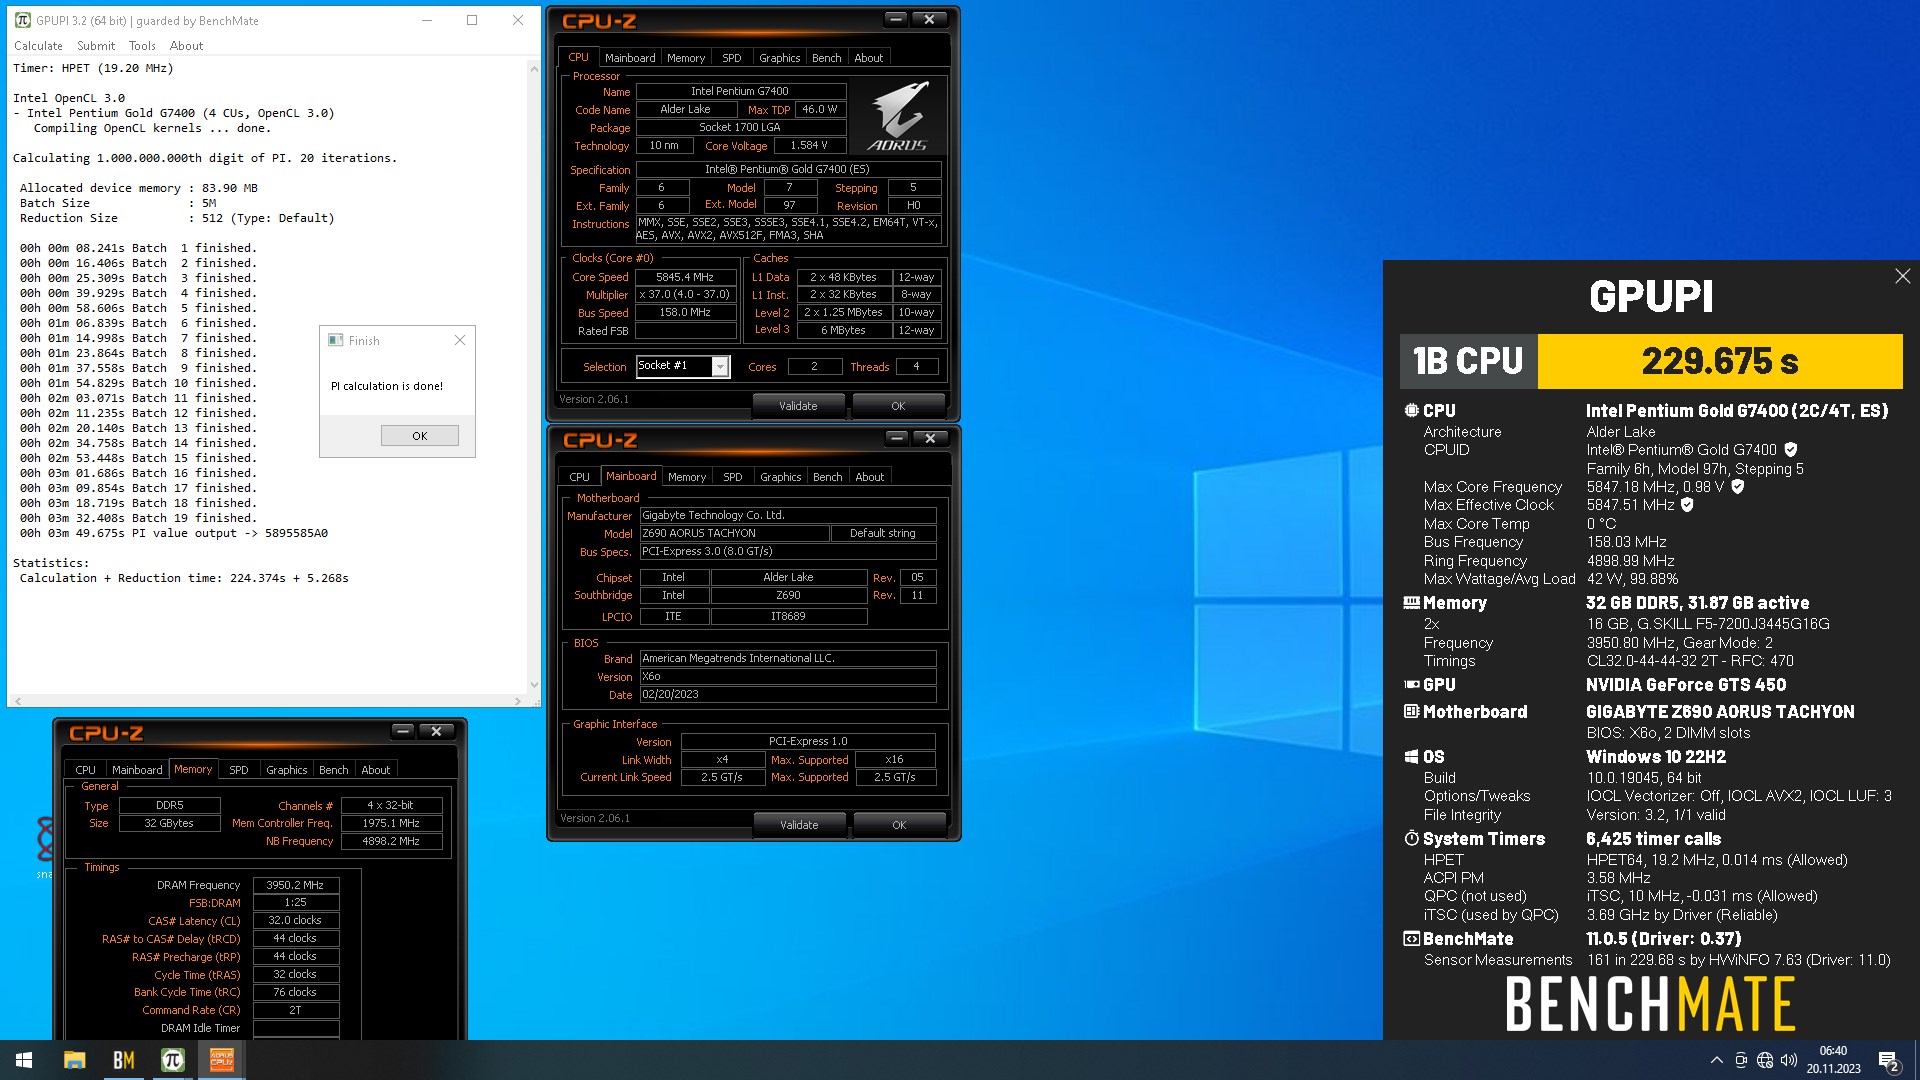Click the 229.675 s result score
1920x1080 pixels.
pos(1720,361)
